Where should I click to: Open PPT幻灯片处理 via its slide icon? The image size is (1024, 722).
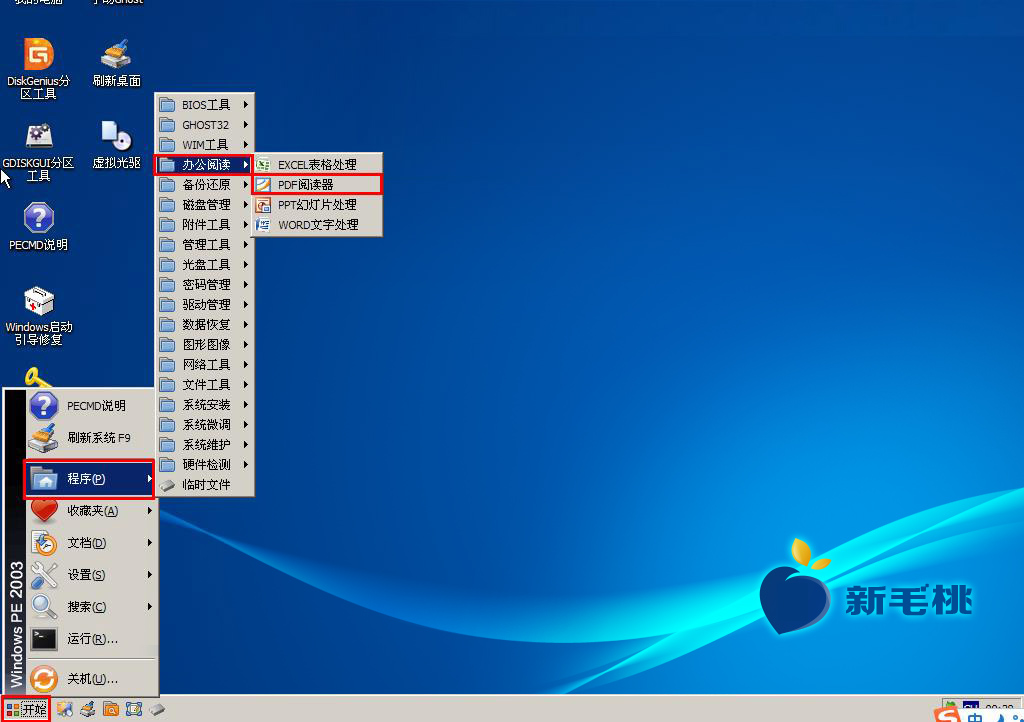pyautogui.click(x=263, y=205)
